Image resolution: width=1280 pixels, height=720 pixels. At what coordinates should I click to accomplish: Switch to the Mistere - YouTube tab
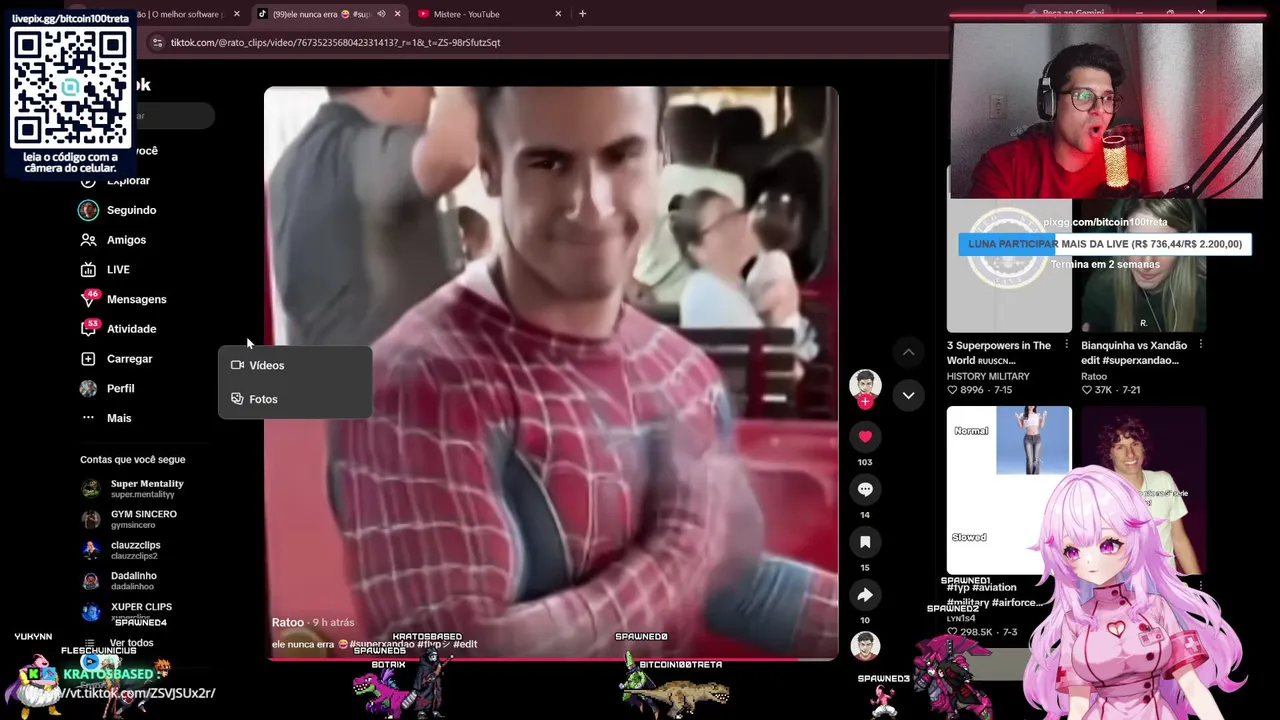click(x=466, y=14)
